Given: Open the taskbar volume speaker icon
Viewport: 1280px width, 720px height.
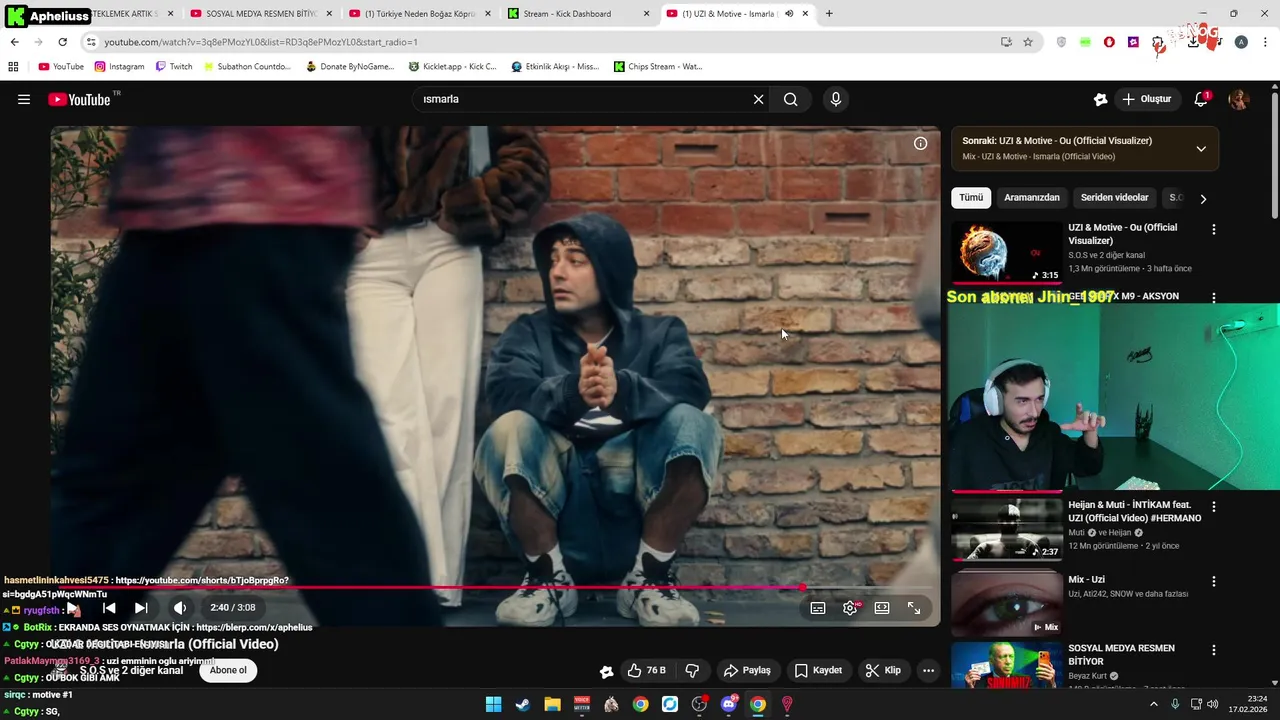Looking at the screenshot, I should tap(1213, 704).
